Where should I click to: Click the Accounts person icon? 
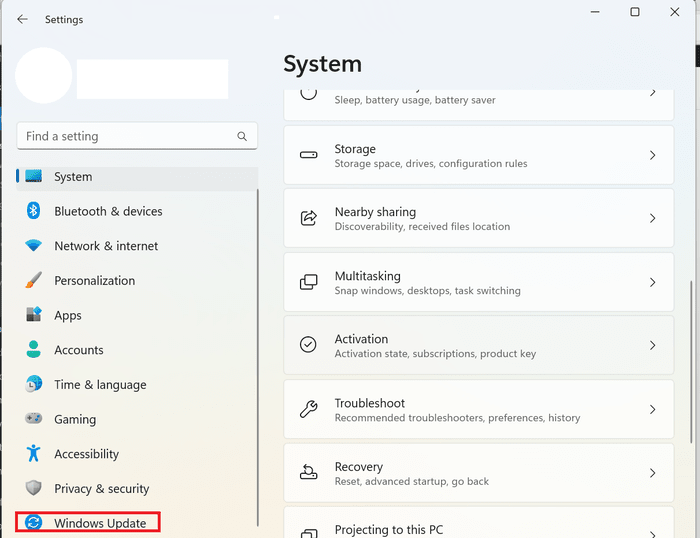pos(33,349)
